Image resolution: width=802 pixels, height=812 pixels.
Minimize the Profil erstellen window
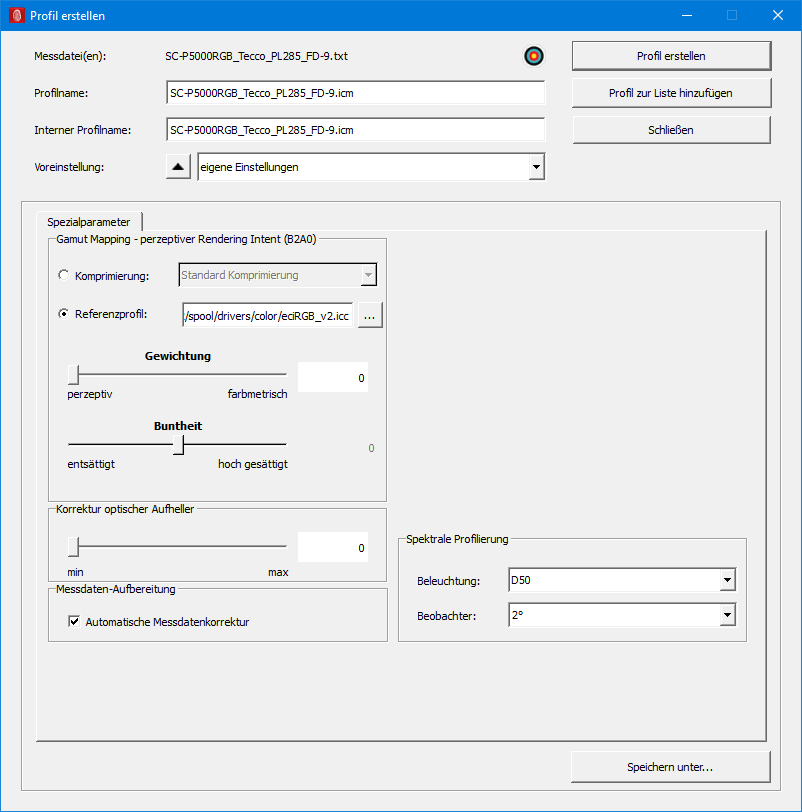point(686,16)
